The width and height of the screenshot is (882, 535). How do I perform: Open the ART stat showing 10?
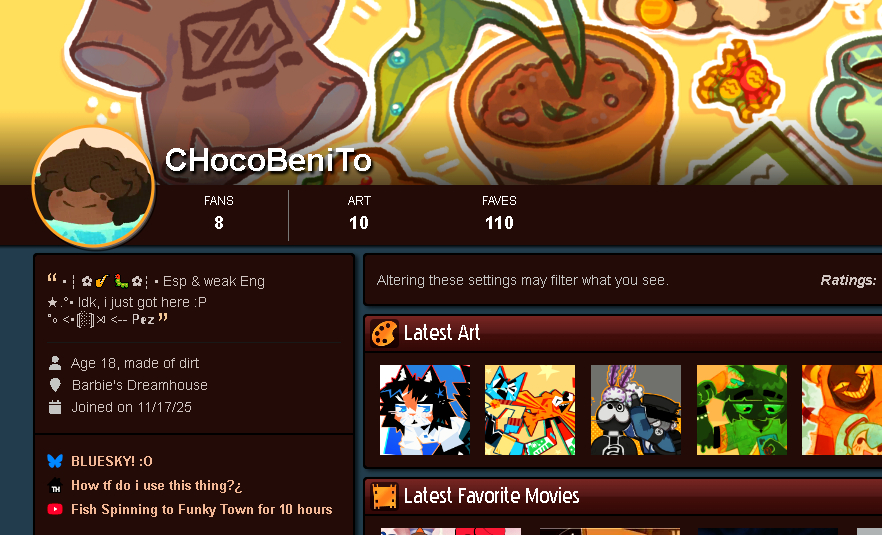359,214
